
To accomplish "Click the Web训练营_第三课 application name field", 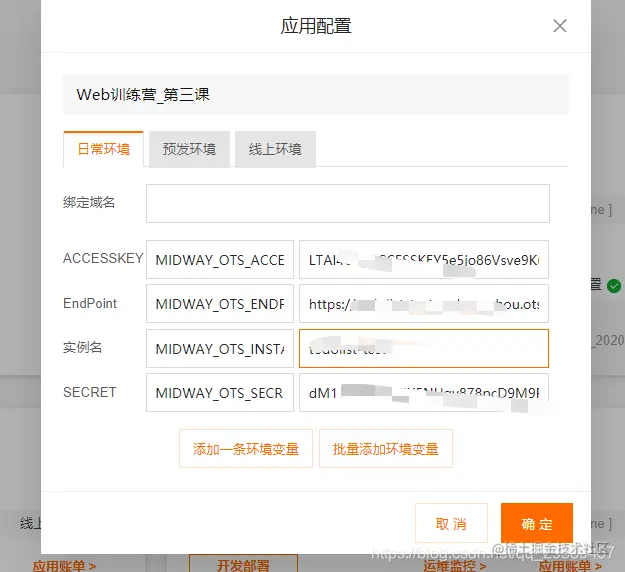I will 315,95.
